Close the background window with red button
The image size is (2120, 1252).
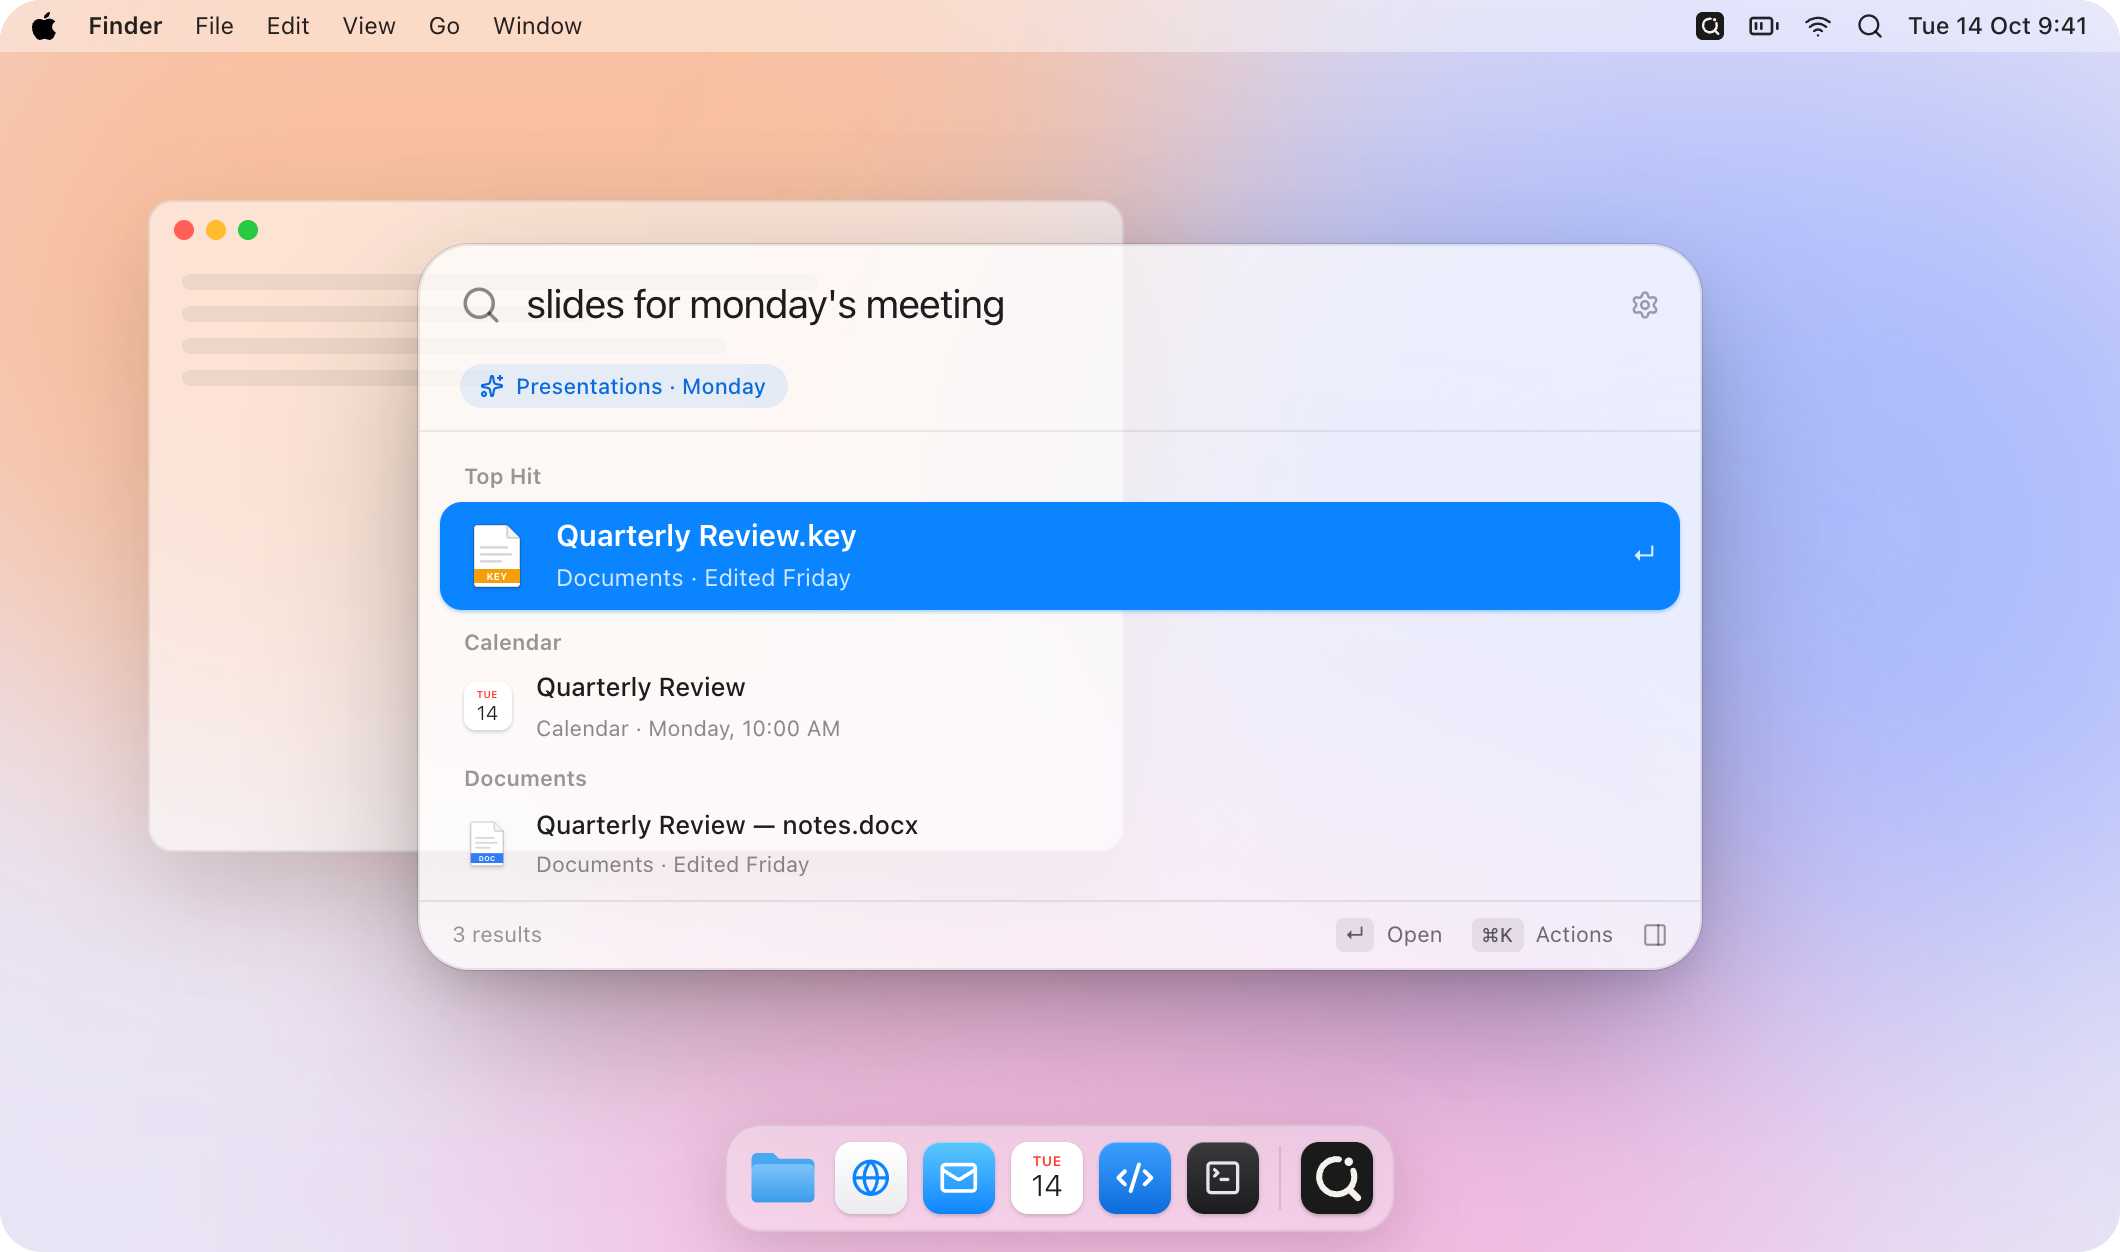click(184, 230)
